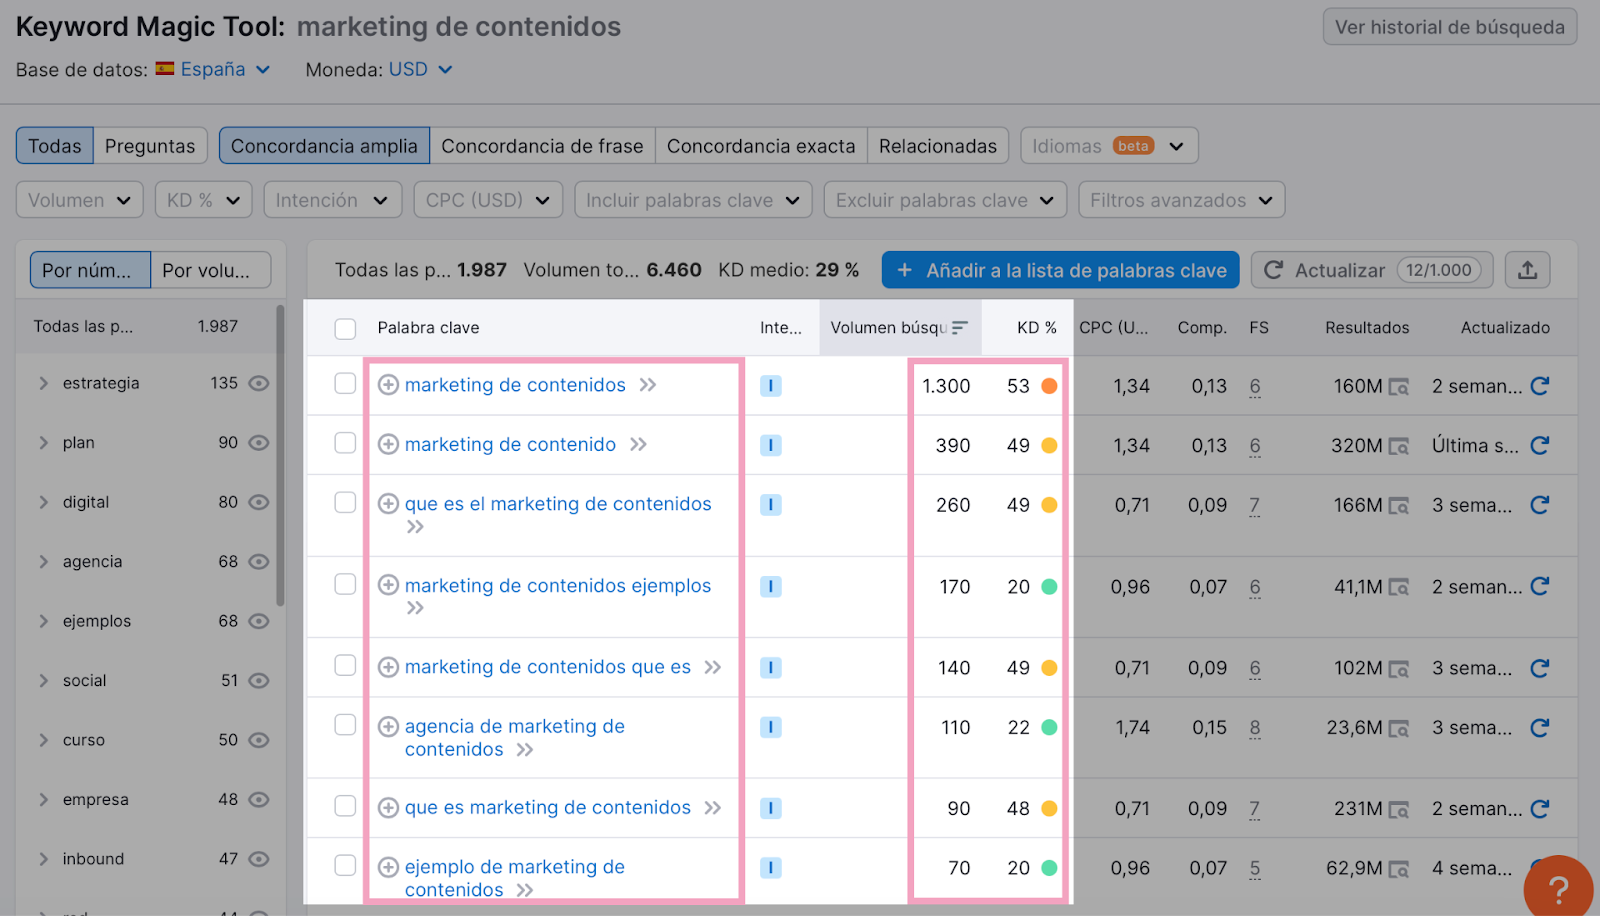View SERP for results 23,6M row

1399,729
